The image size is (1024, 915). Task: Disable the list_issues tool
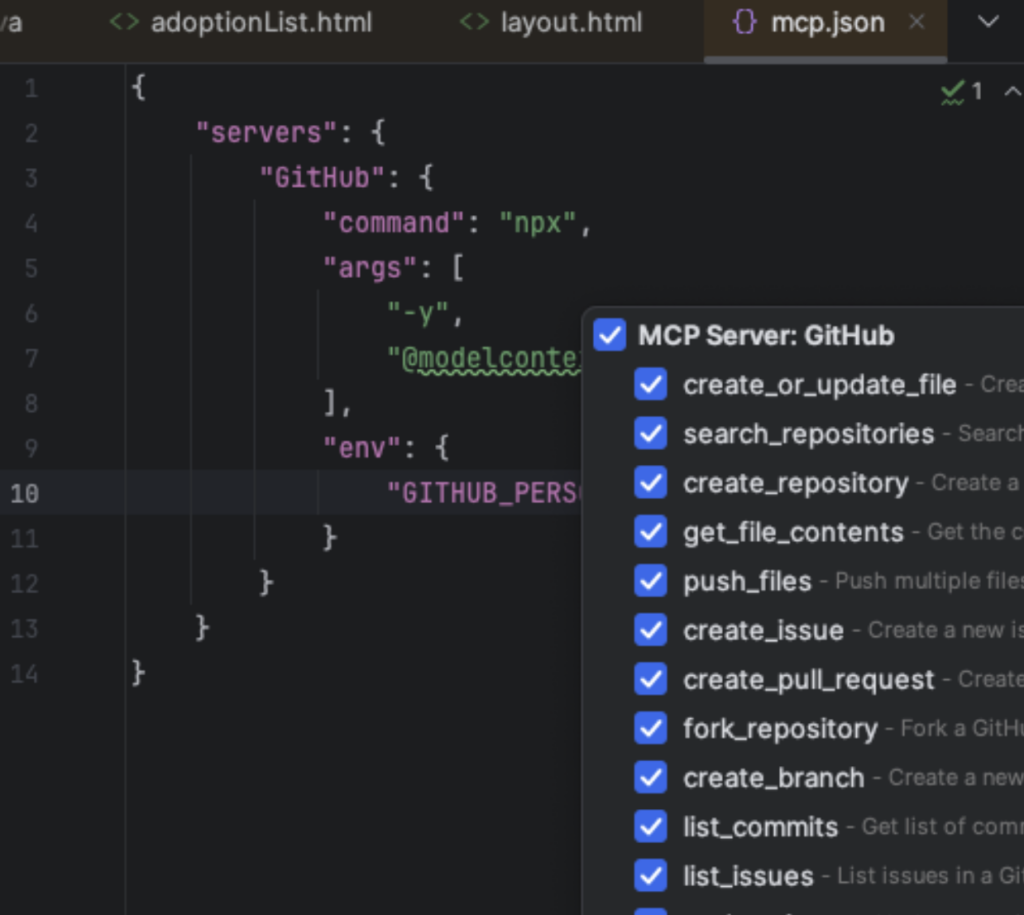tap(651, 875)
